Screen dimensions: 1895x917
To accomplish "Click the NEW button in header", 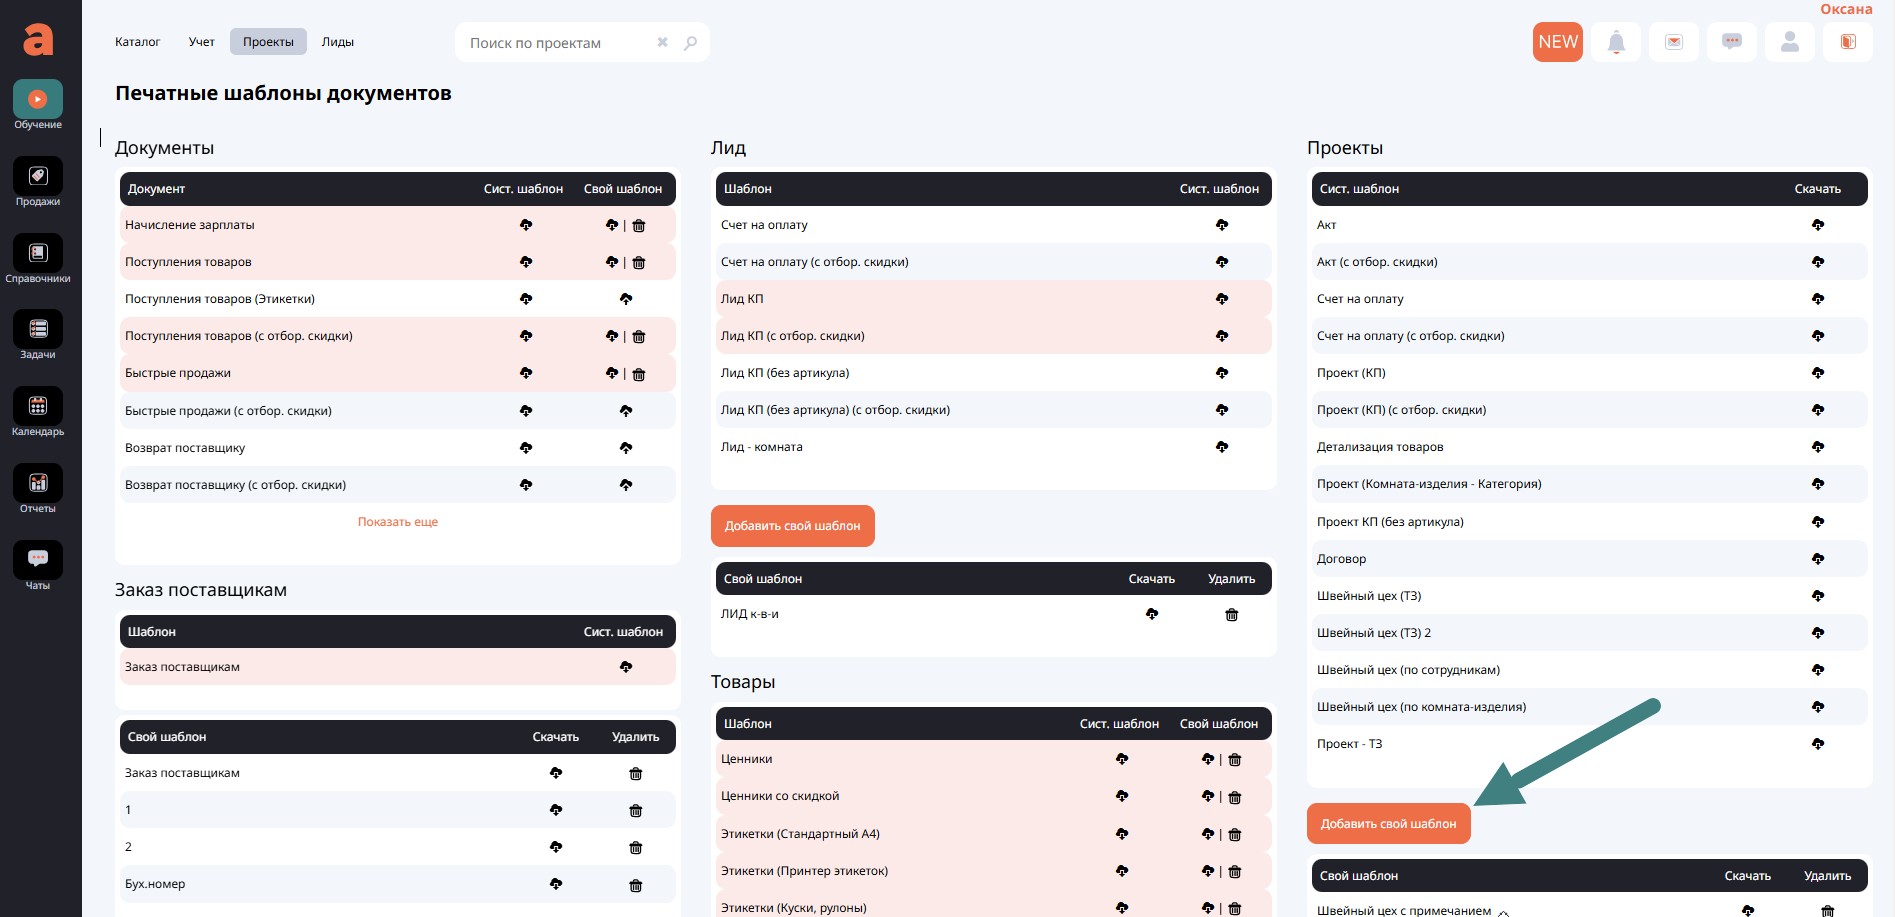I will click(x=1557, y=42).
